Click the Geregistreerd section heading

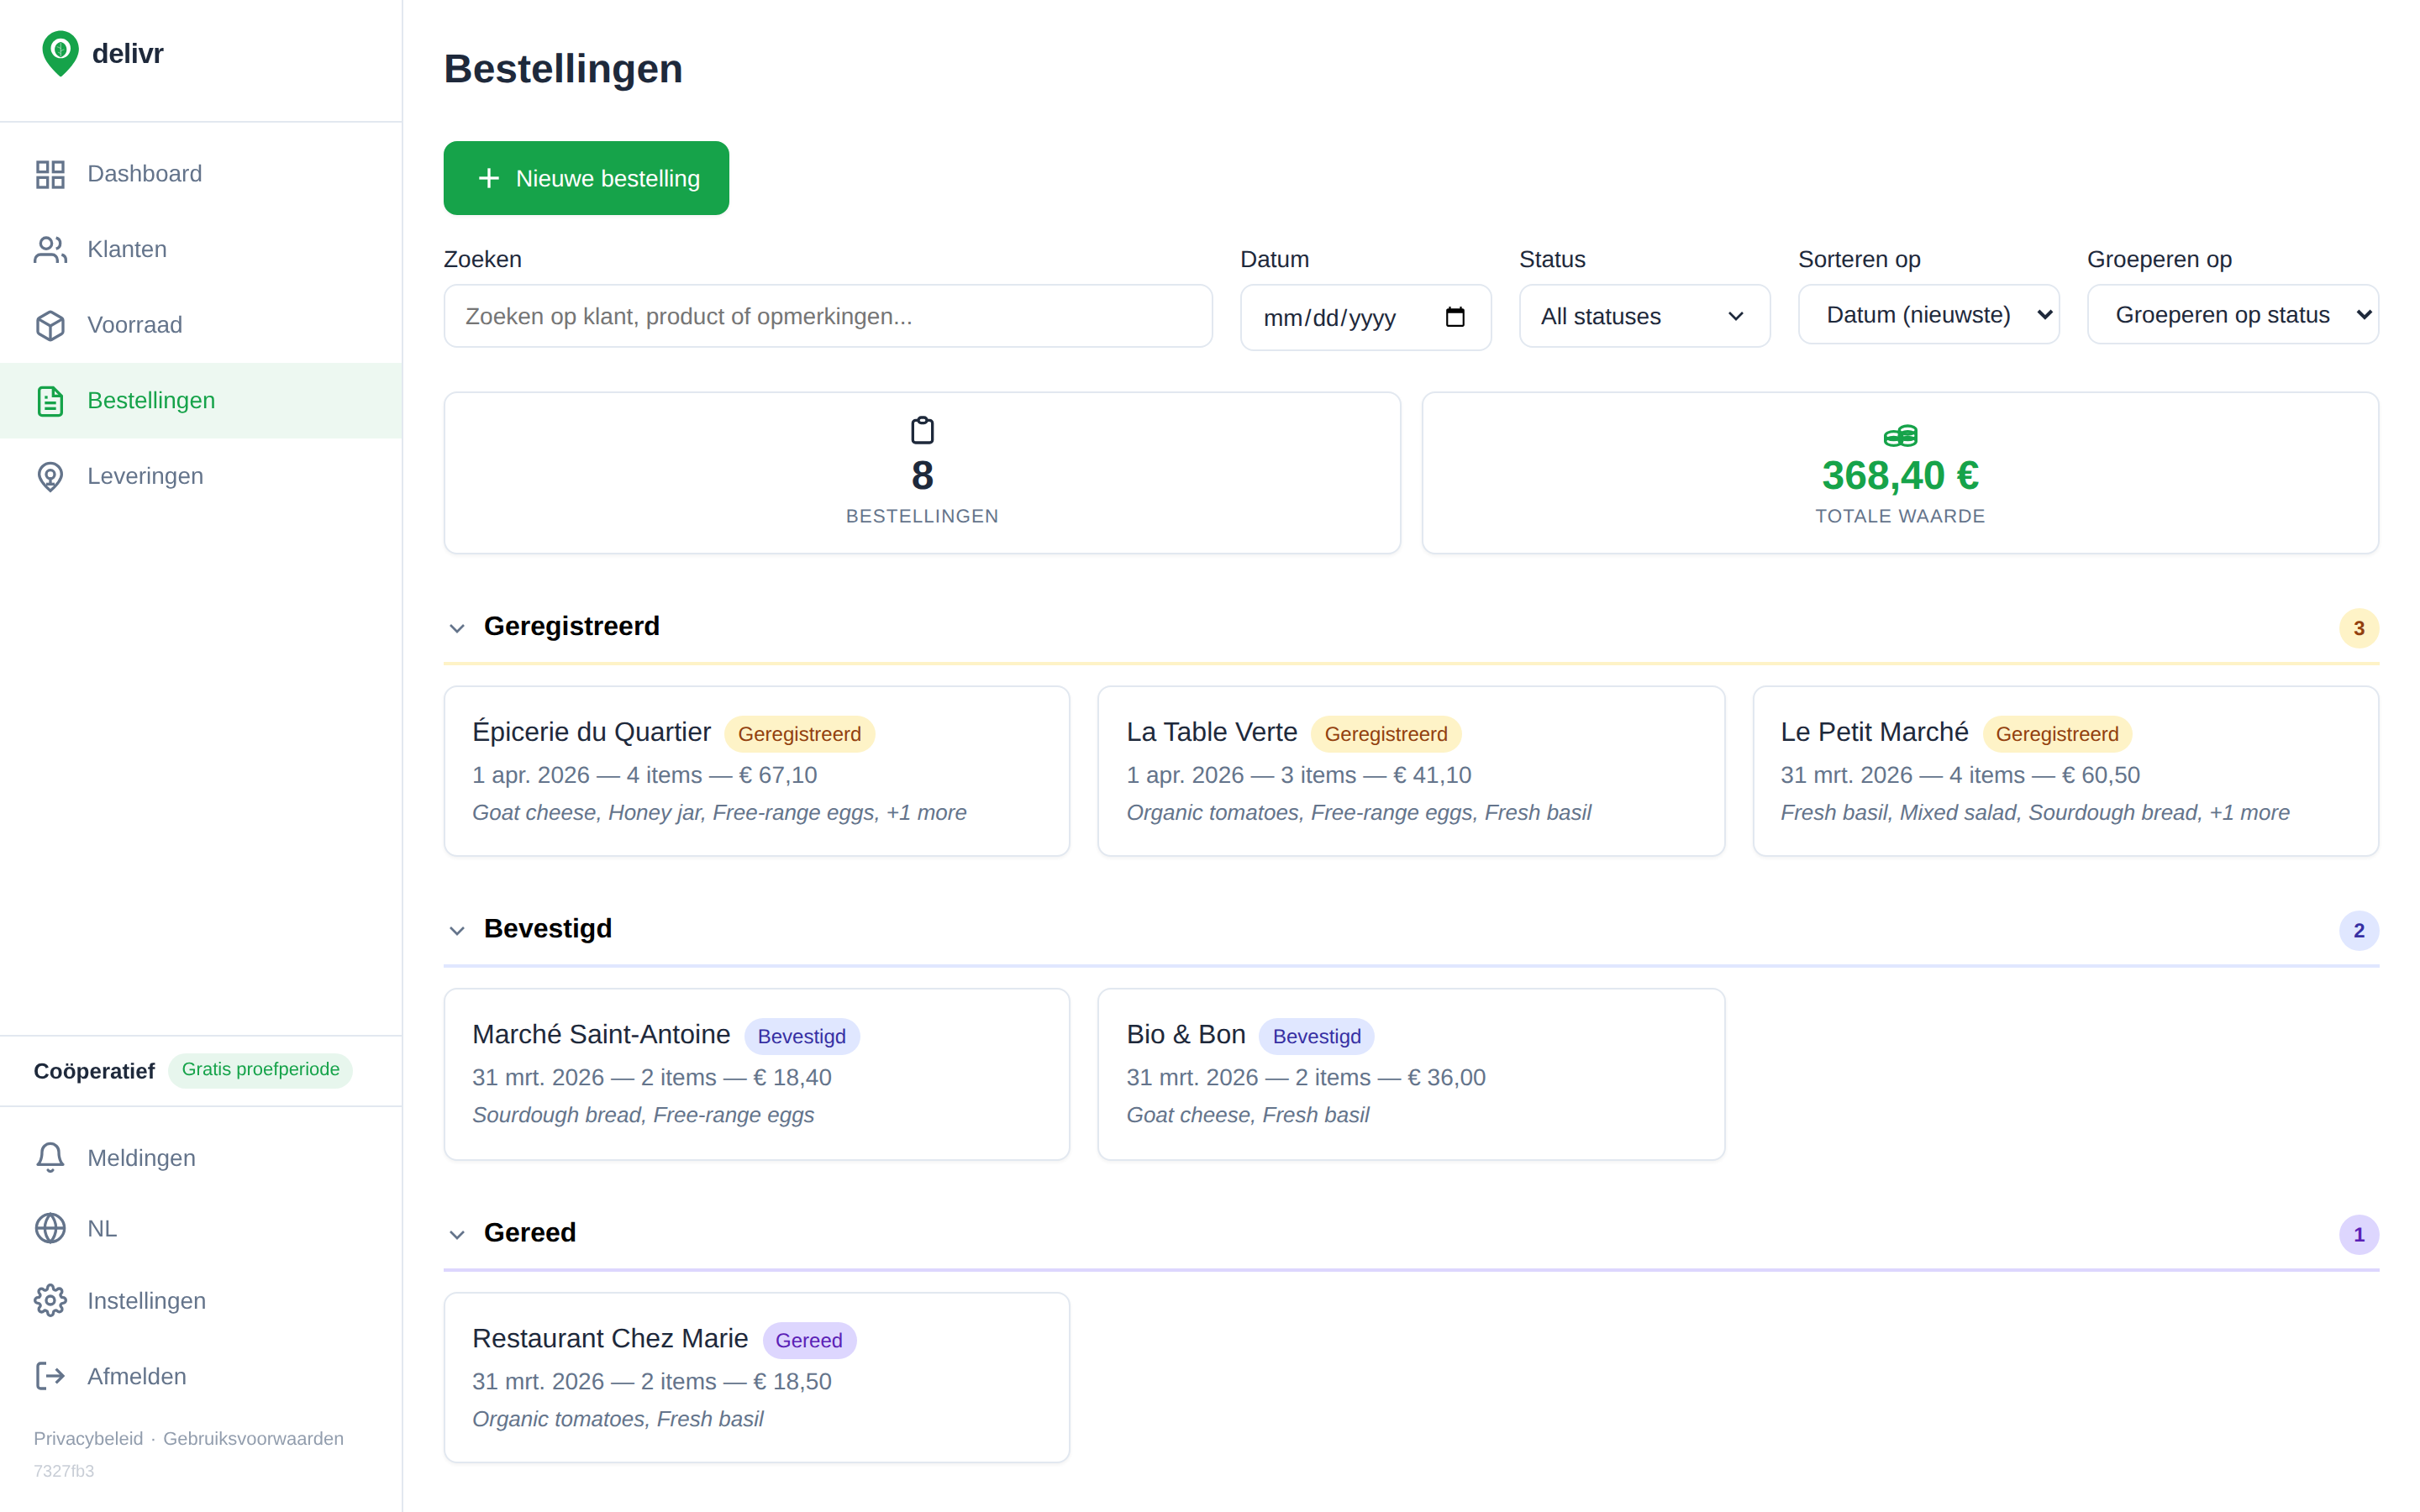572,626
